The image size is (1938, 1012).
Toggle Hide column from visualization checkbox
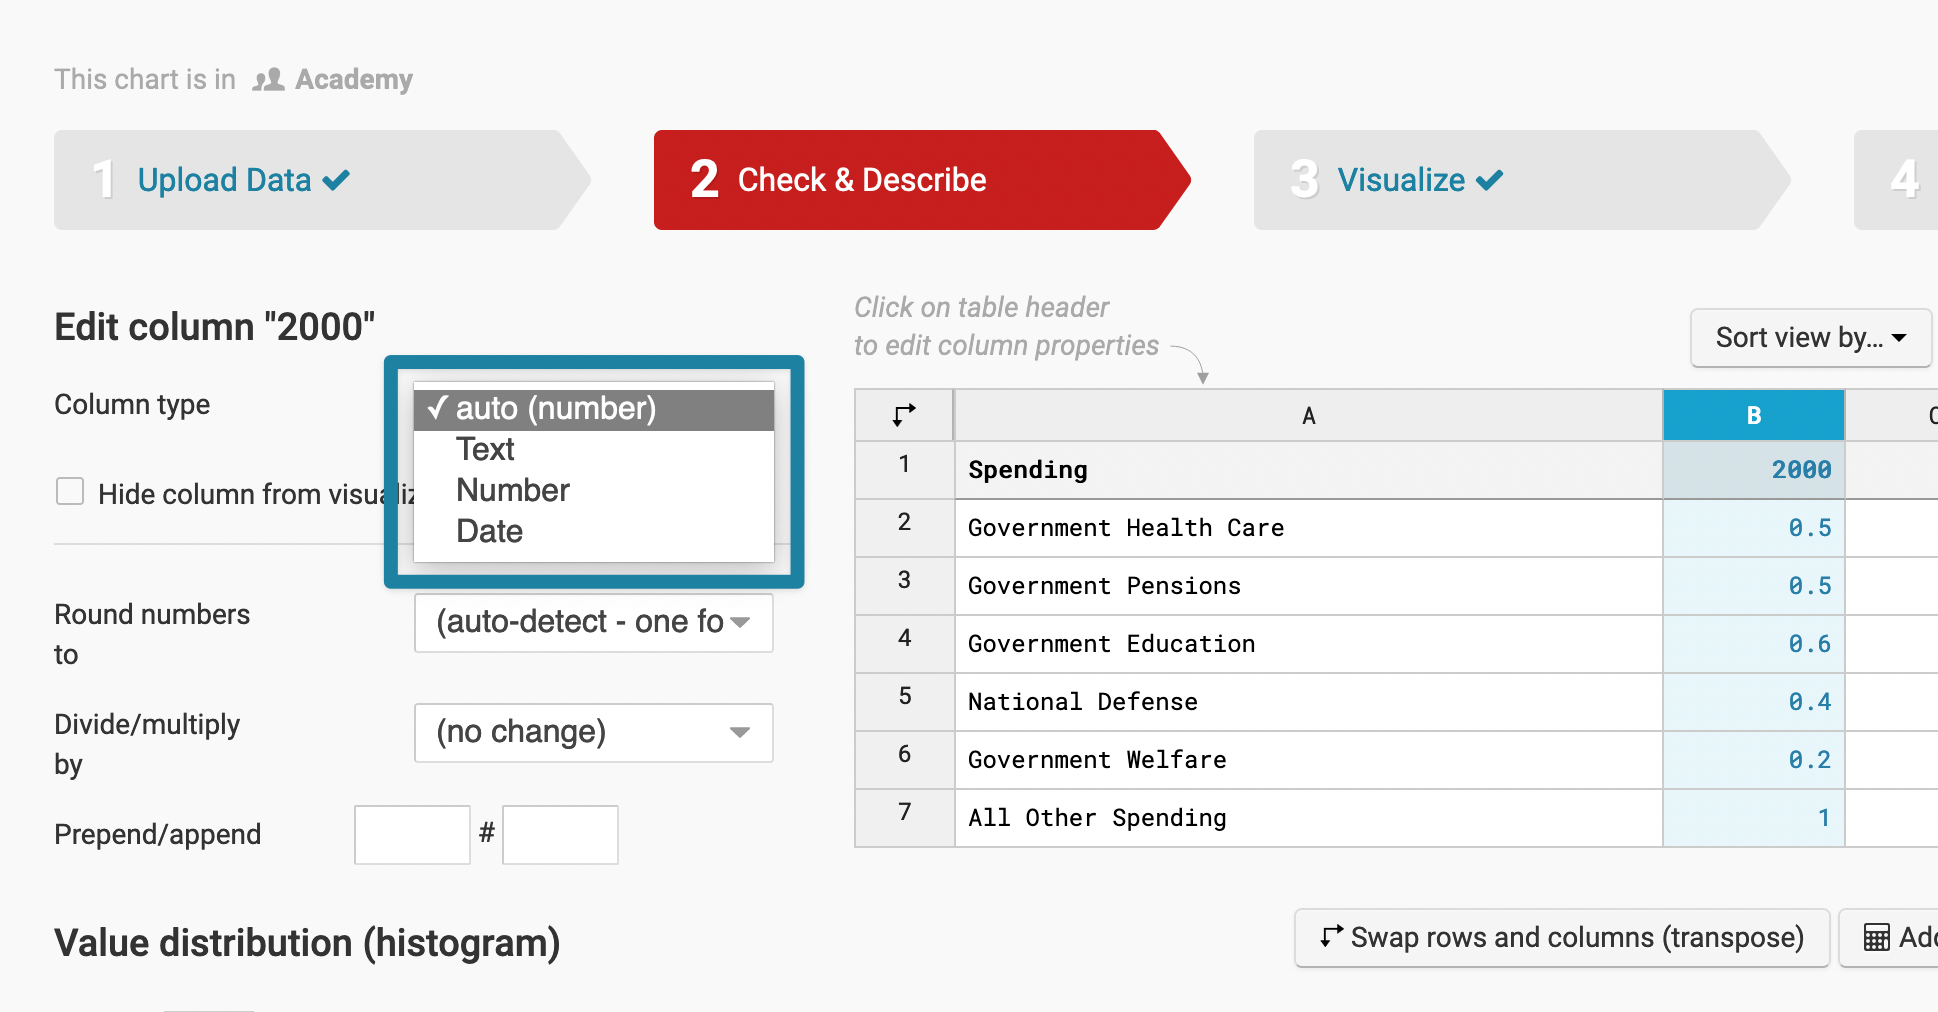70,492
